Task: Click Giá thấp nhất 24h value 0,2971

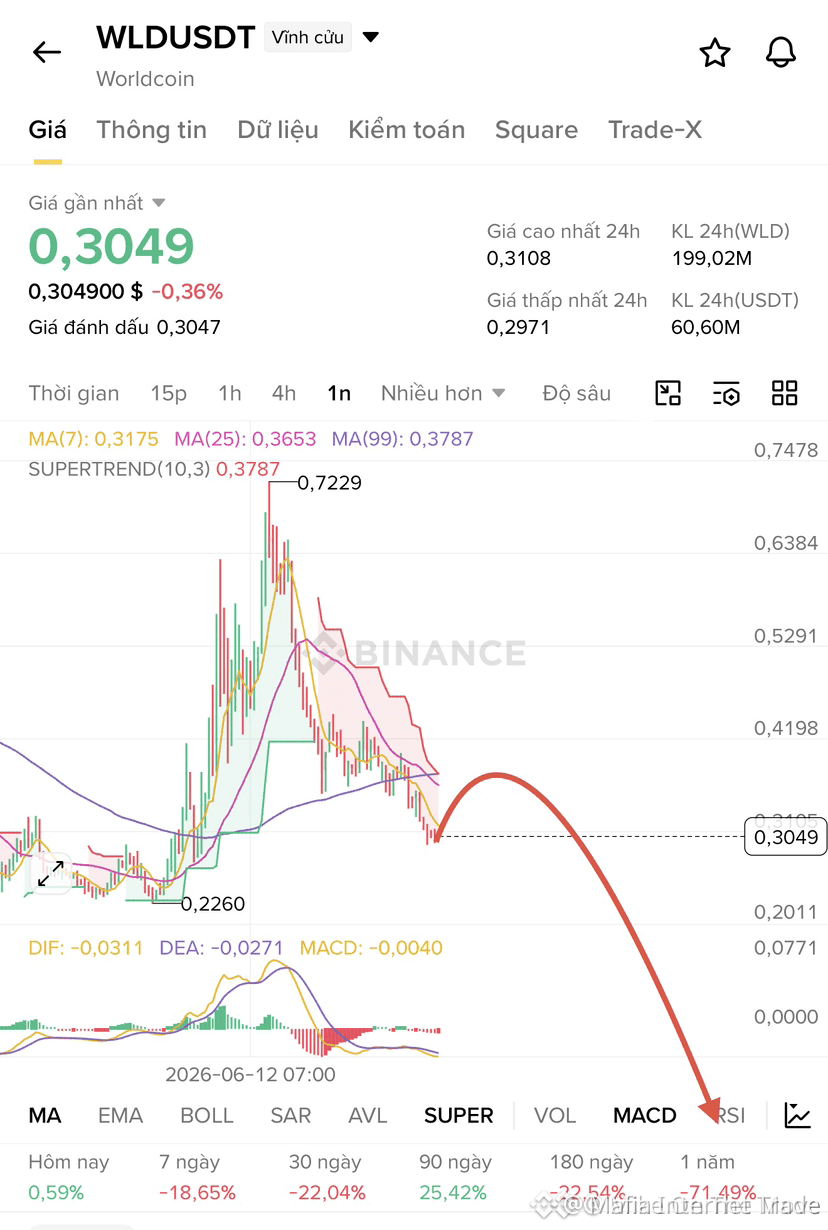Action: (x=519, y=327)
